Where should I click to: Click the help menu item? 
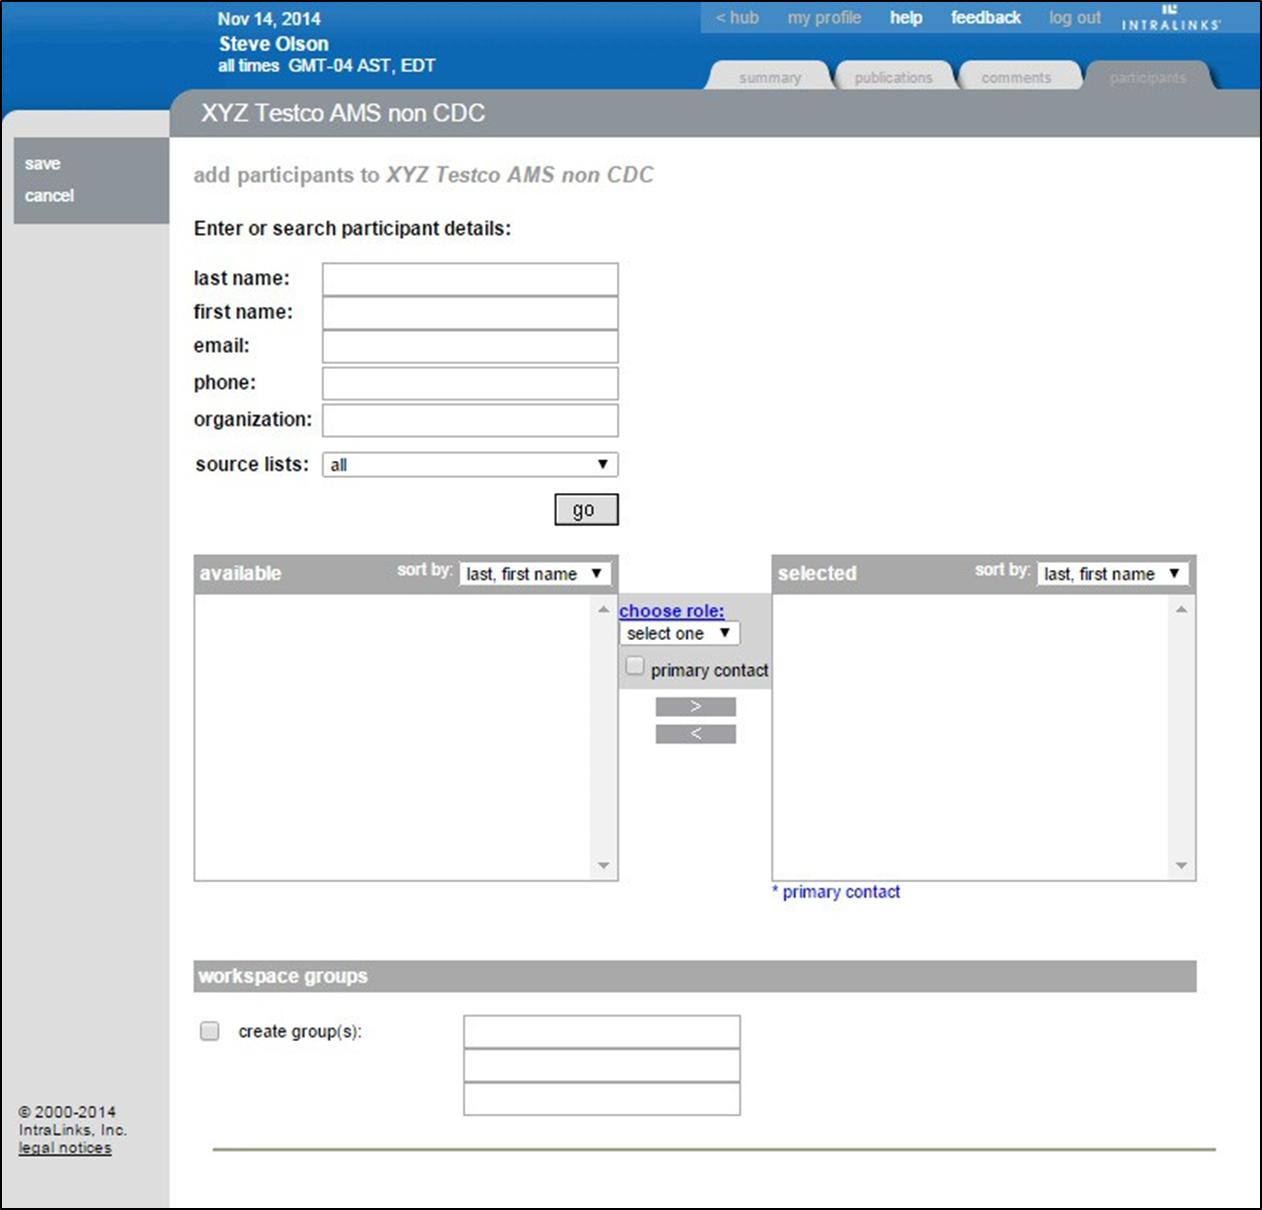[905, 17]
